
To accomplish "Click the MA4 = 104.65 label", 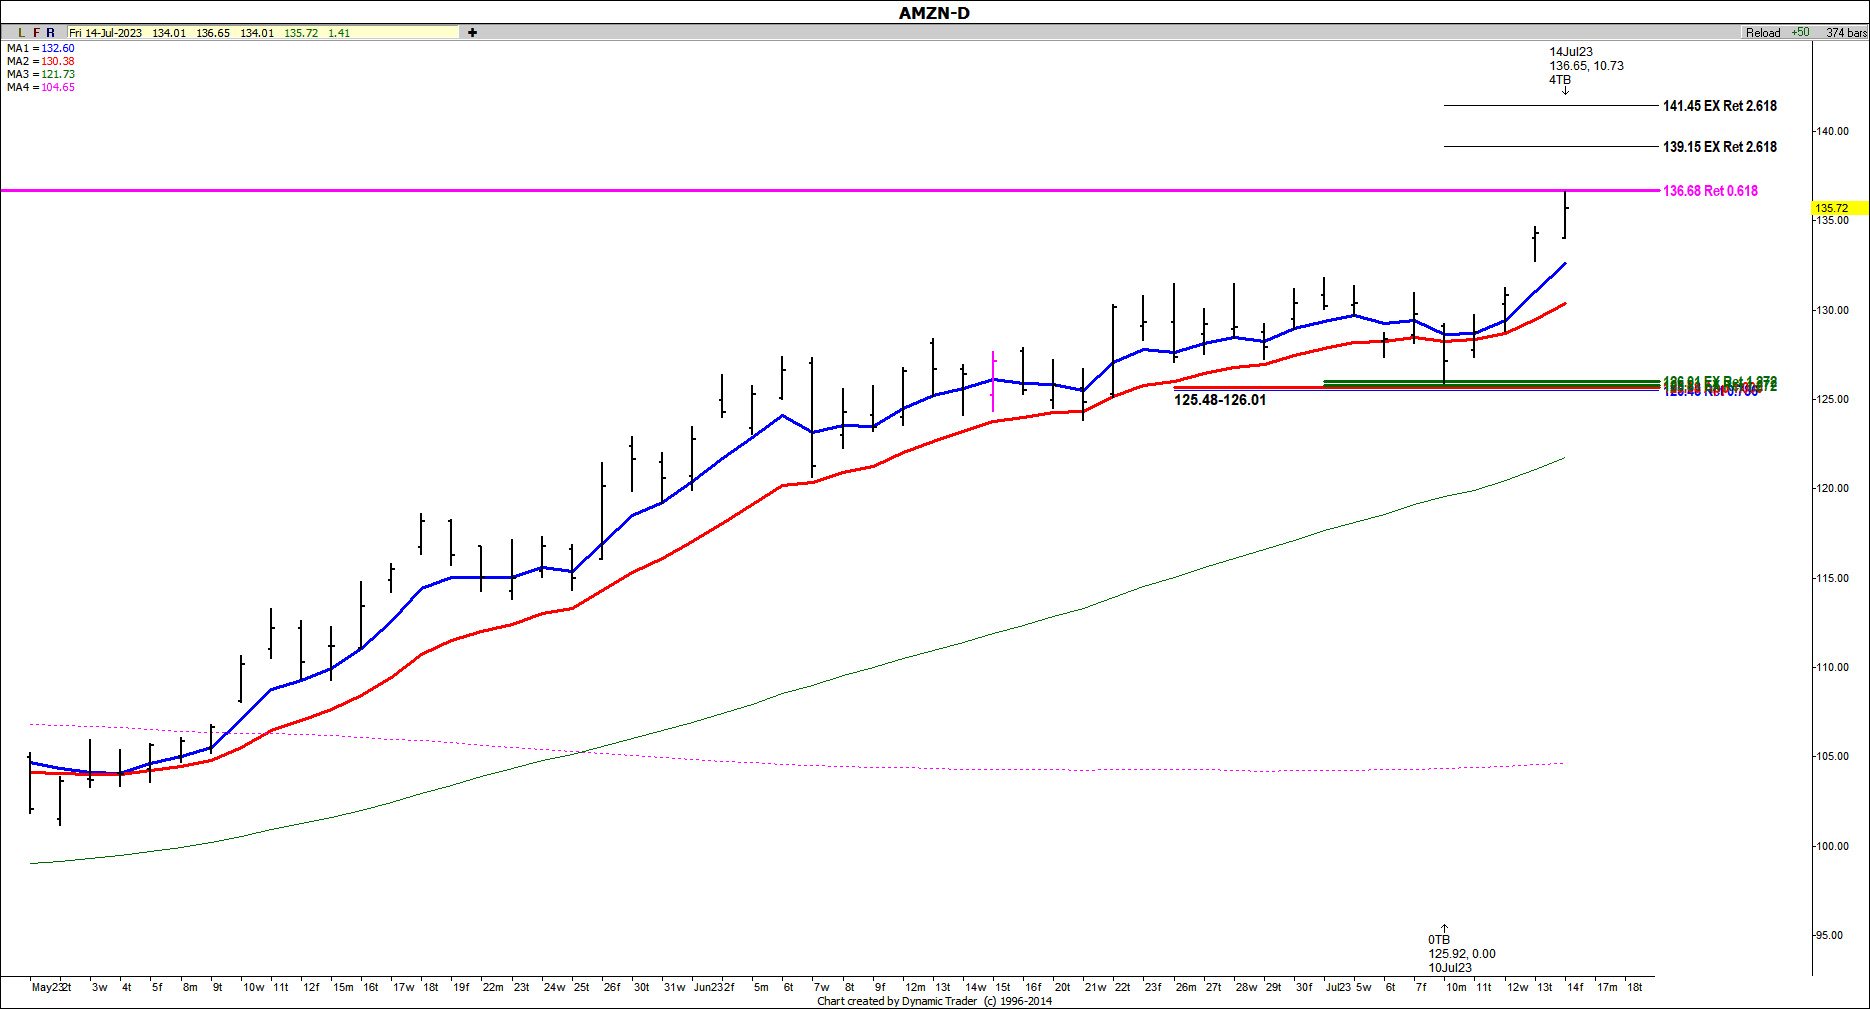I will pos(40,87).
